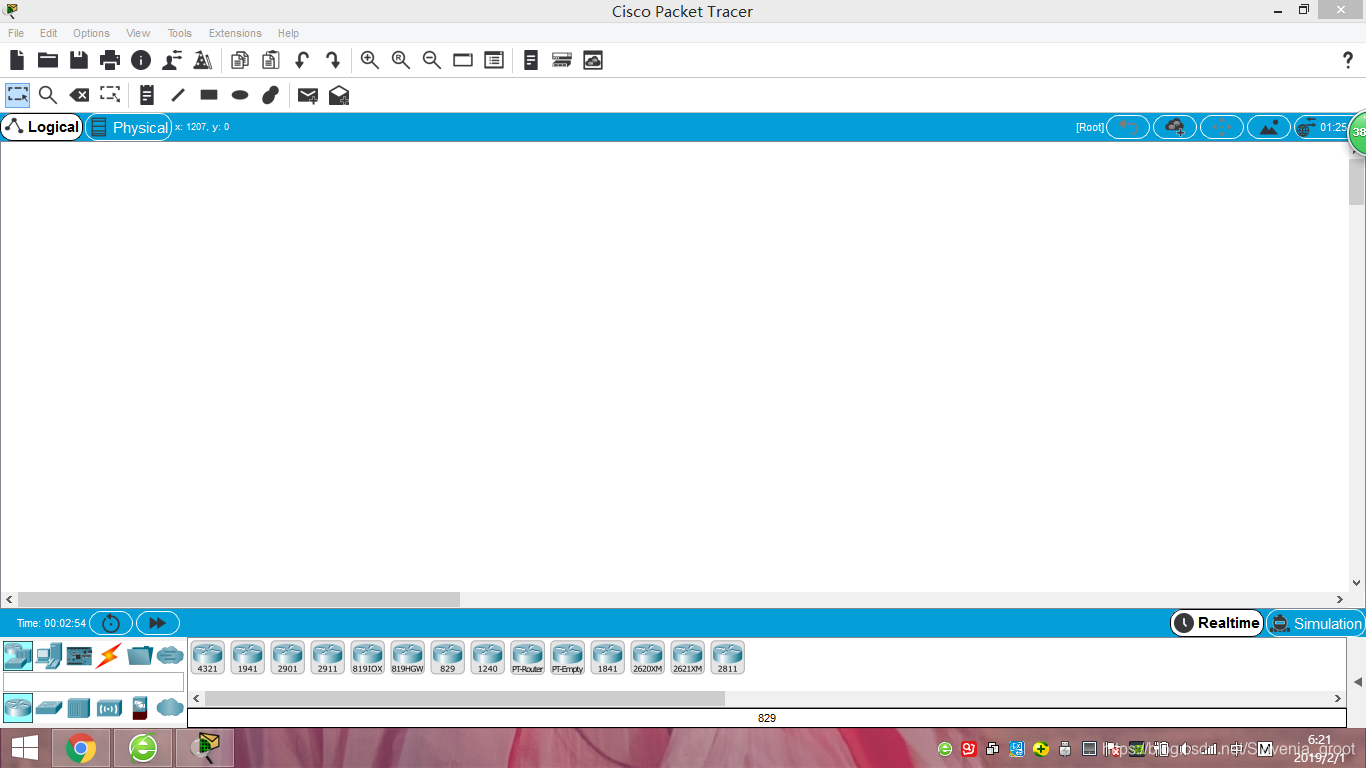Image resolution: width=1366 pixels, height=768 pixels.
Task: Open the Extensions menu
Action: [x=235, y=33]
